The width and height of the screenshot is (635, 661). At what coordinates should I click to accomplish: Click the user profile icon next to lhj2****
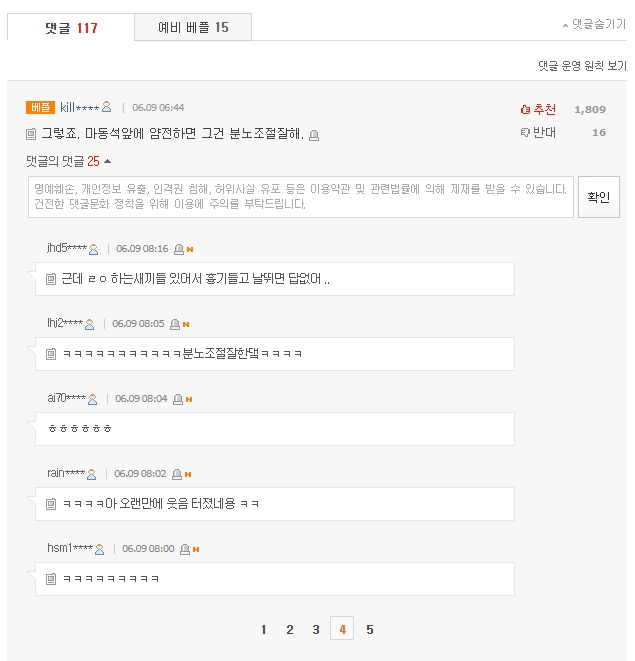pos(89,324)
